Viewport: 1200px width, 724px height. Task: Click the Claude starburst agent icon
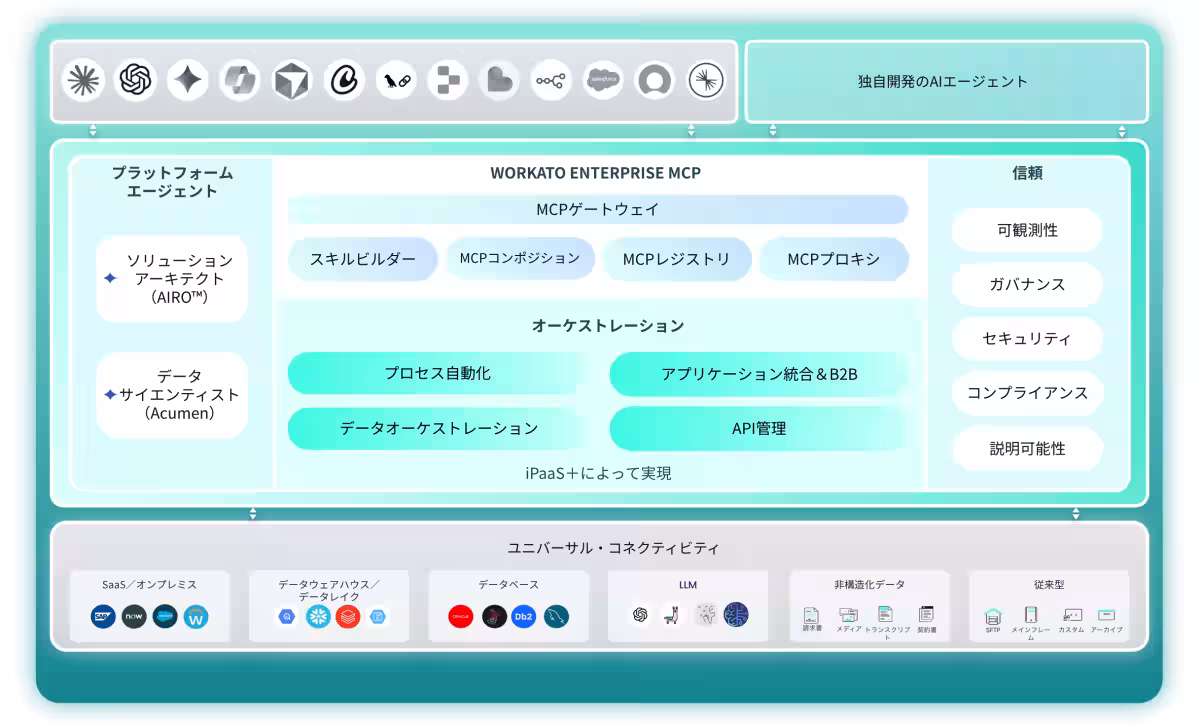84,80
